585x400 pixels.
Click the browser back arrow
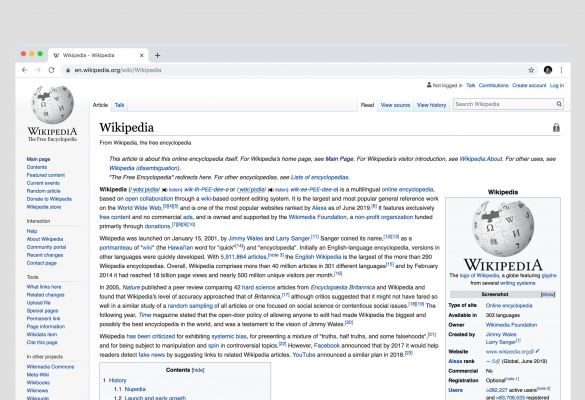point(25,70)
